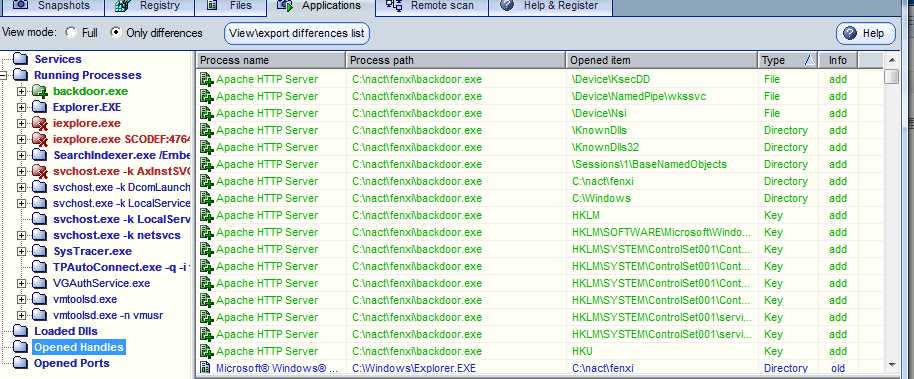Screen dimensions: 914x379
Task: Click the icon of the \Device\KsecDD row
Action: (x=206, y=79)
